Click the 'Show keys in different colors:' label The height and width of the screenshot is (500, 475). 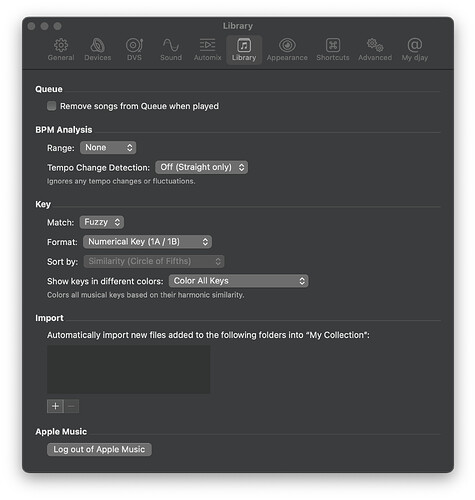105,281
